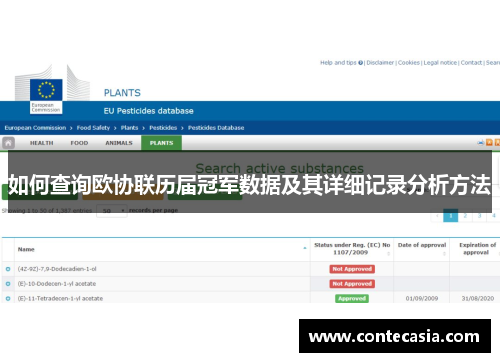
Task: Open the FOOD tab
Action: pyautogui.click(x=79, y=143)
